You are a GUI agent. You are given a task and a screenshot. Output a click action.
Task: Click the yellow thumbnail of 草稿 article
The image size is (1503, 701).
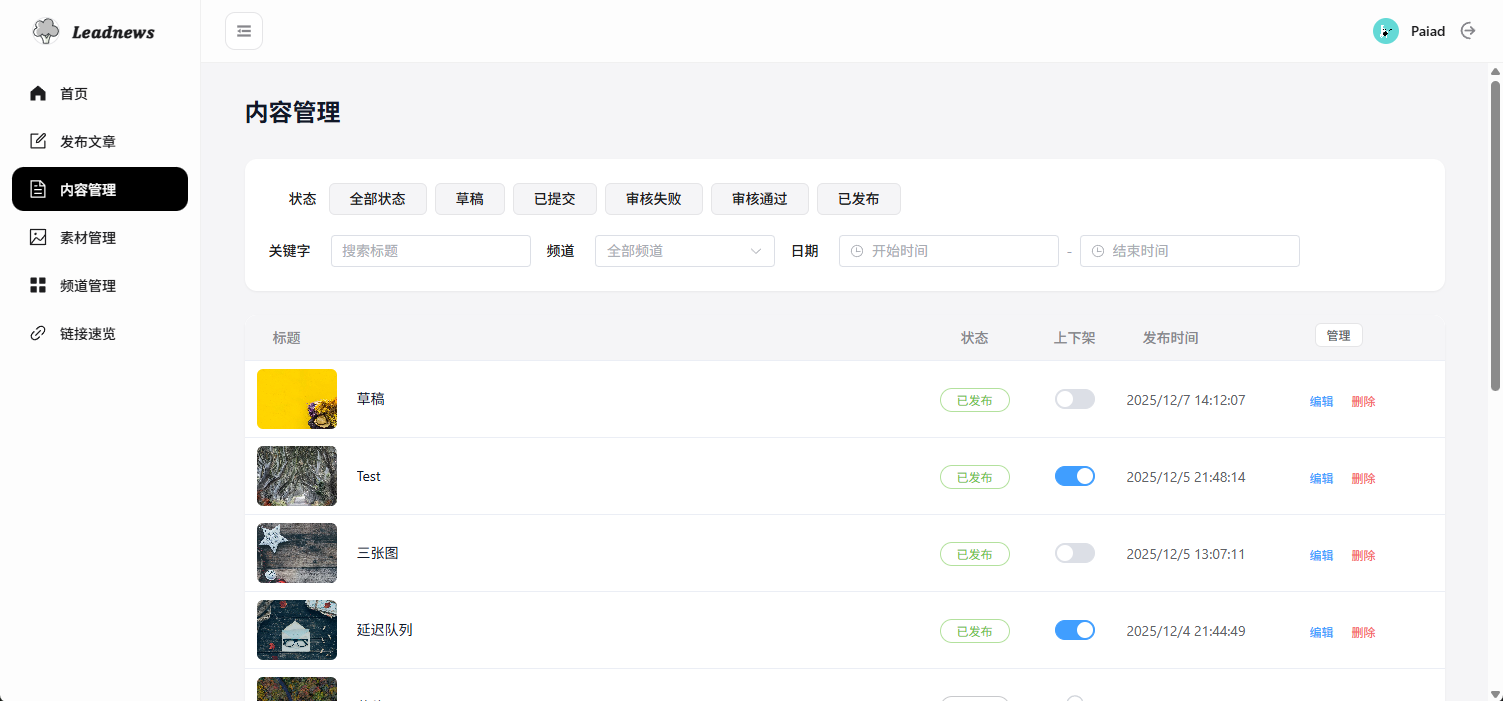click(x=297, y=399)
